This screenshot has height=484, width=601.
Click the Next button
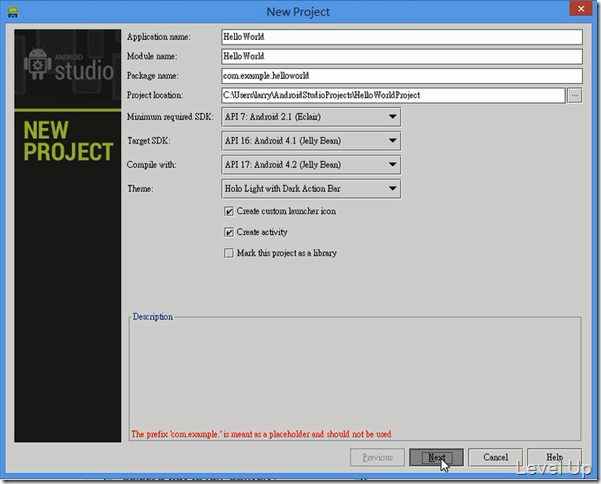pyautogui.click(x=437, y=457)
